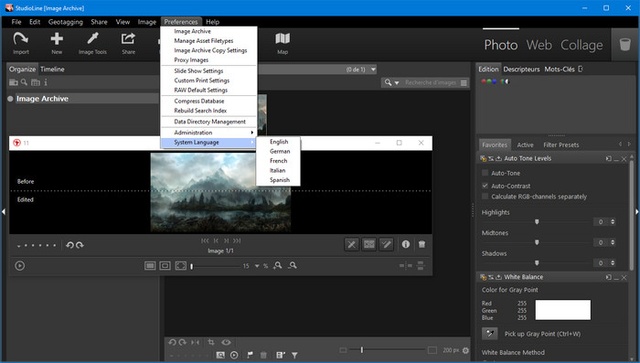The width and height of the screenshot is (640, 363).
Task: Click rotate left icon in viewer window
Action: point(70,245)
